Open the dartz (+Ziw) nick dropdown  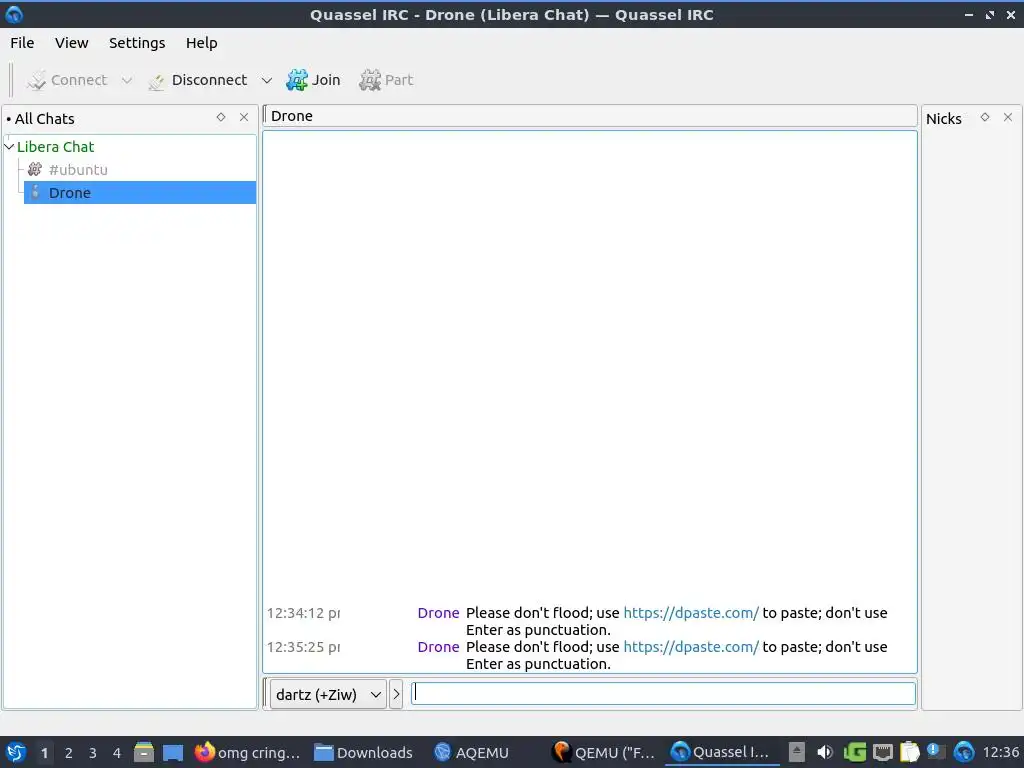[x=328, y=694]
